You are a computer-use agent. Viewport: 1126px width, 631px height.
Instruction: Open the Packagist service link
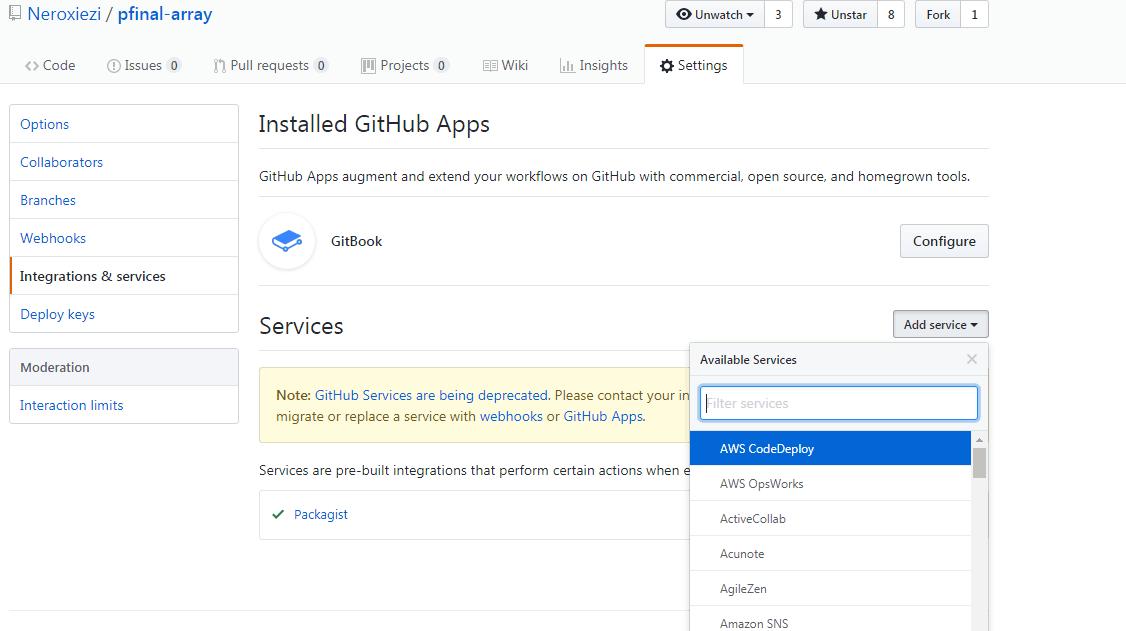[321, 514]
